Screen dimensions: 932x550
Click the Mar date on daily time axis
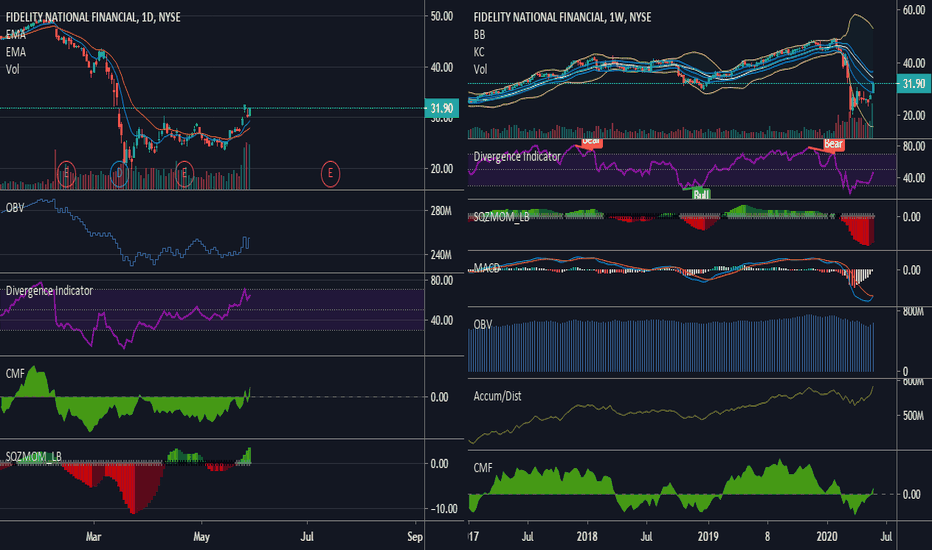[x=93, y=536]
